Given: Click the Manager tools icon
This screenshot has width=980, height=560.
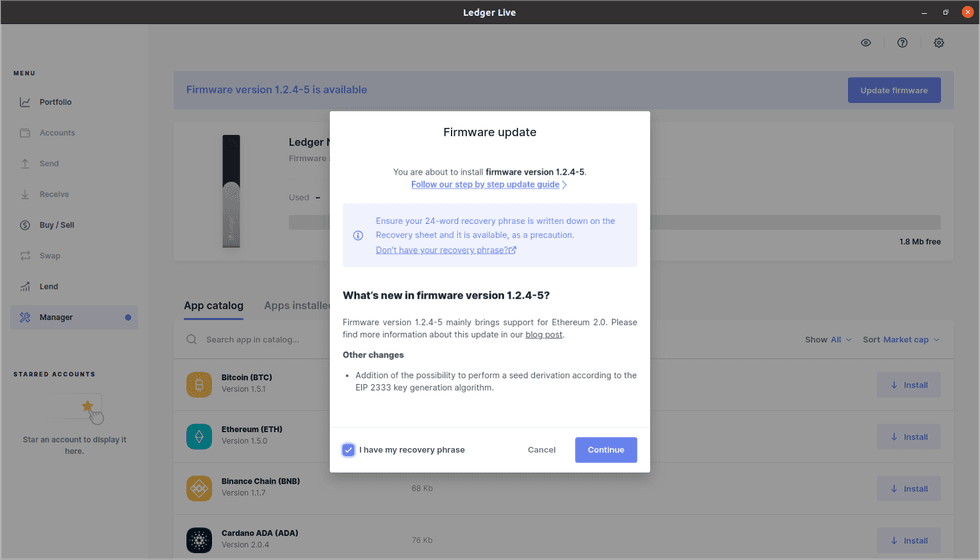Looking at the screenshot, I should (x=25, y=317).
